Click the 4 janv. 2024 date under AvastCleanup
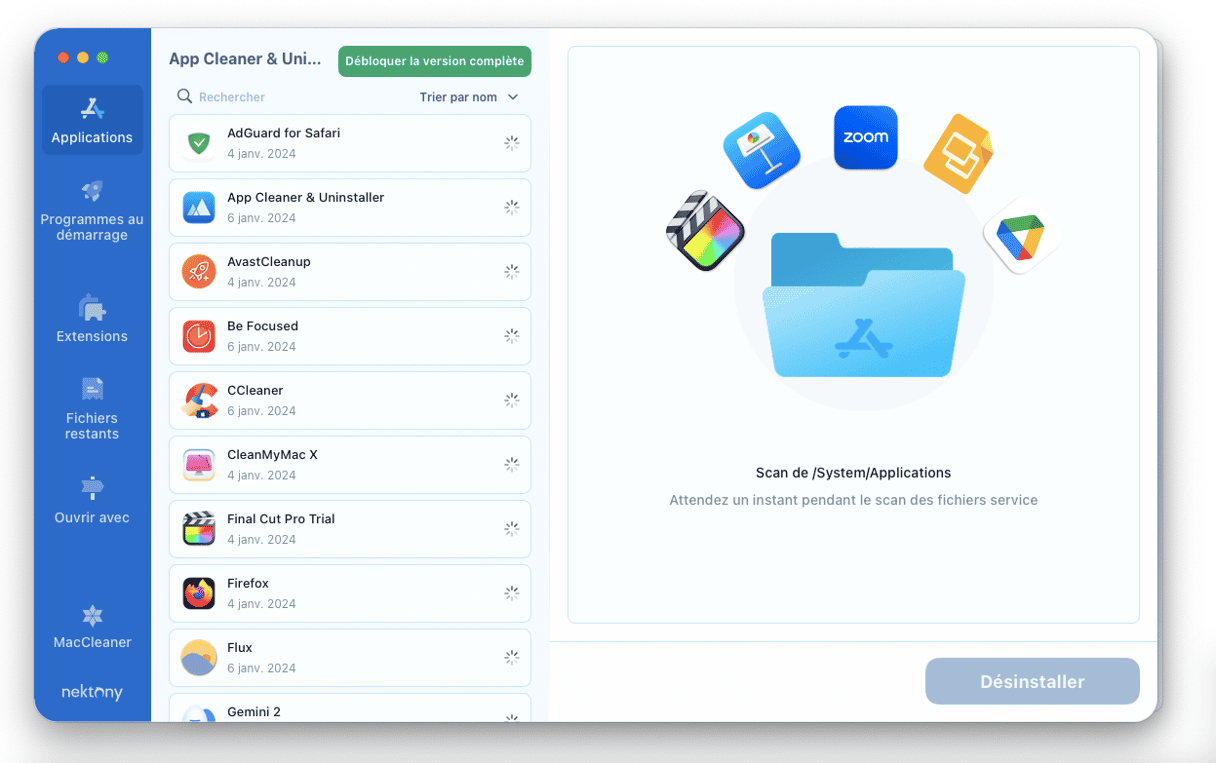The image size is (1216, 763). click(261, 283)
